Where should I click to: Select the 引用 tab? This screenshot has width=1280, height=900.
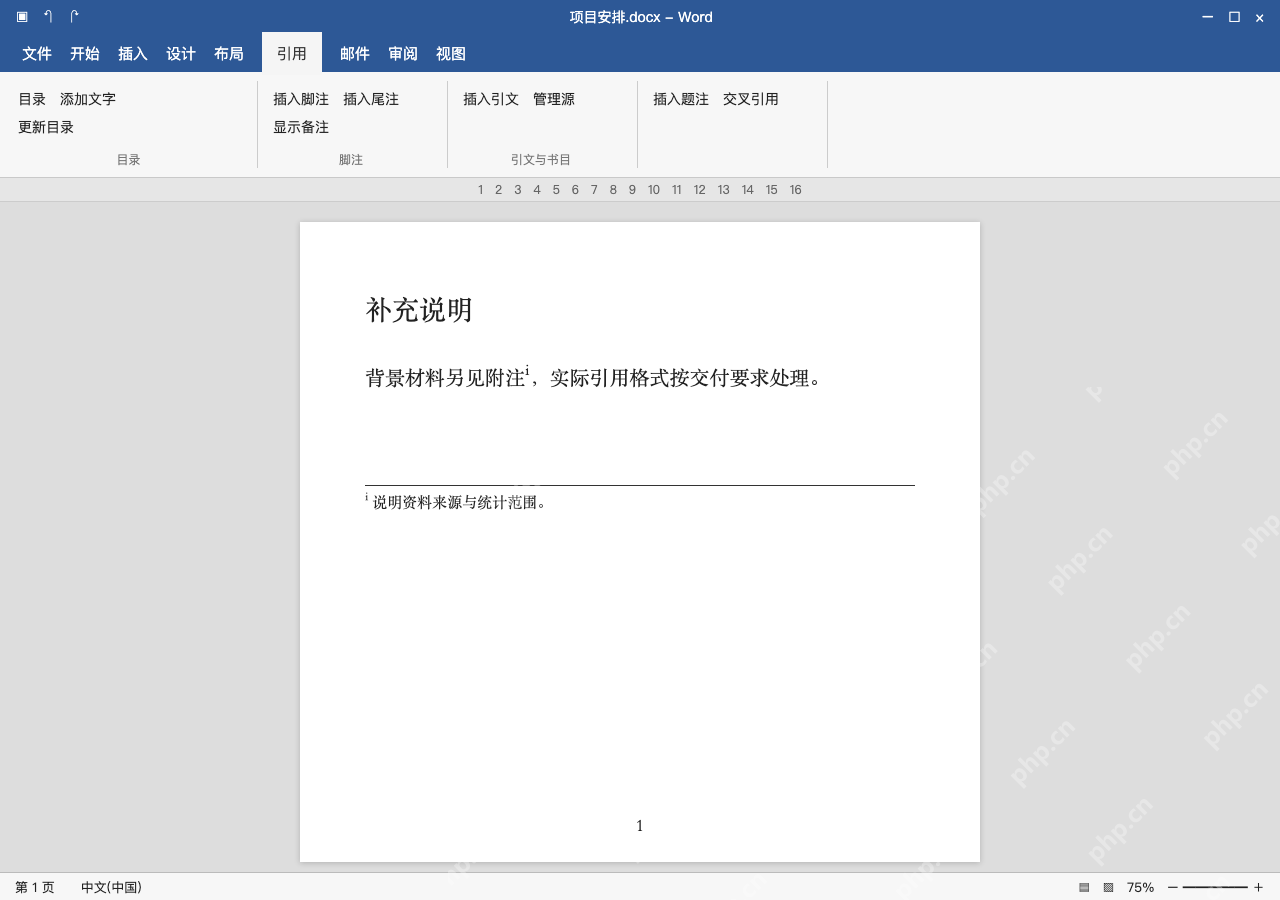point(292,54)
